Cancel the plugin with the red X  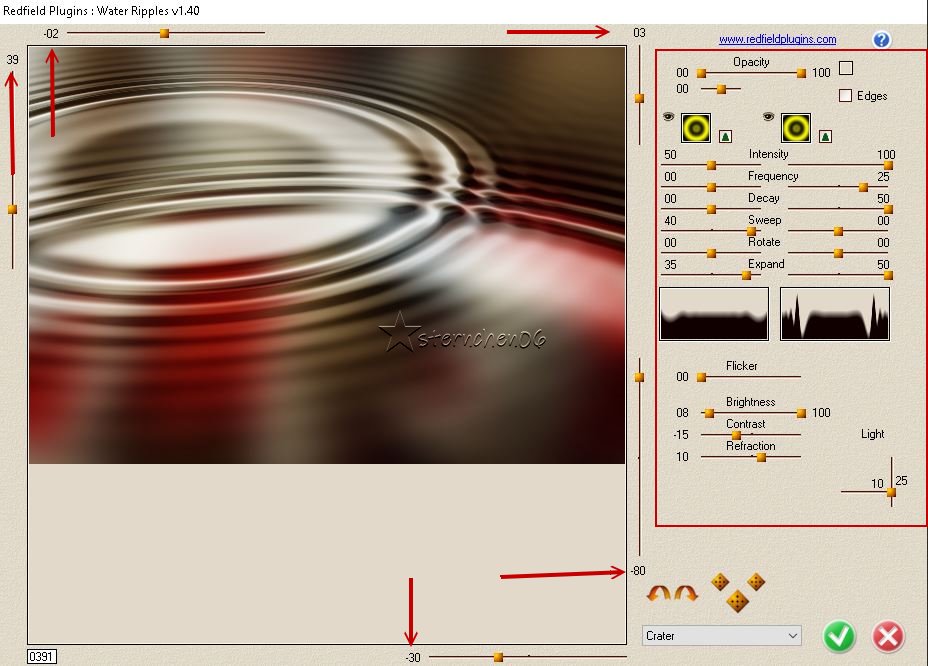[887, 636]
